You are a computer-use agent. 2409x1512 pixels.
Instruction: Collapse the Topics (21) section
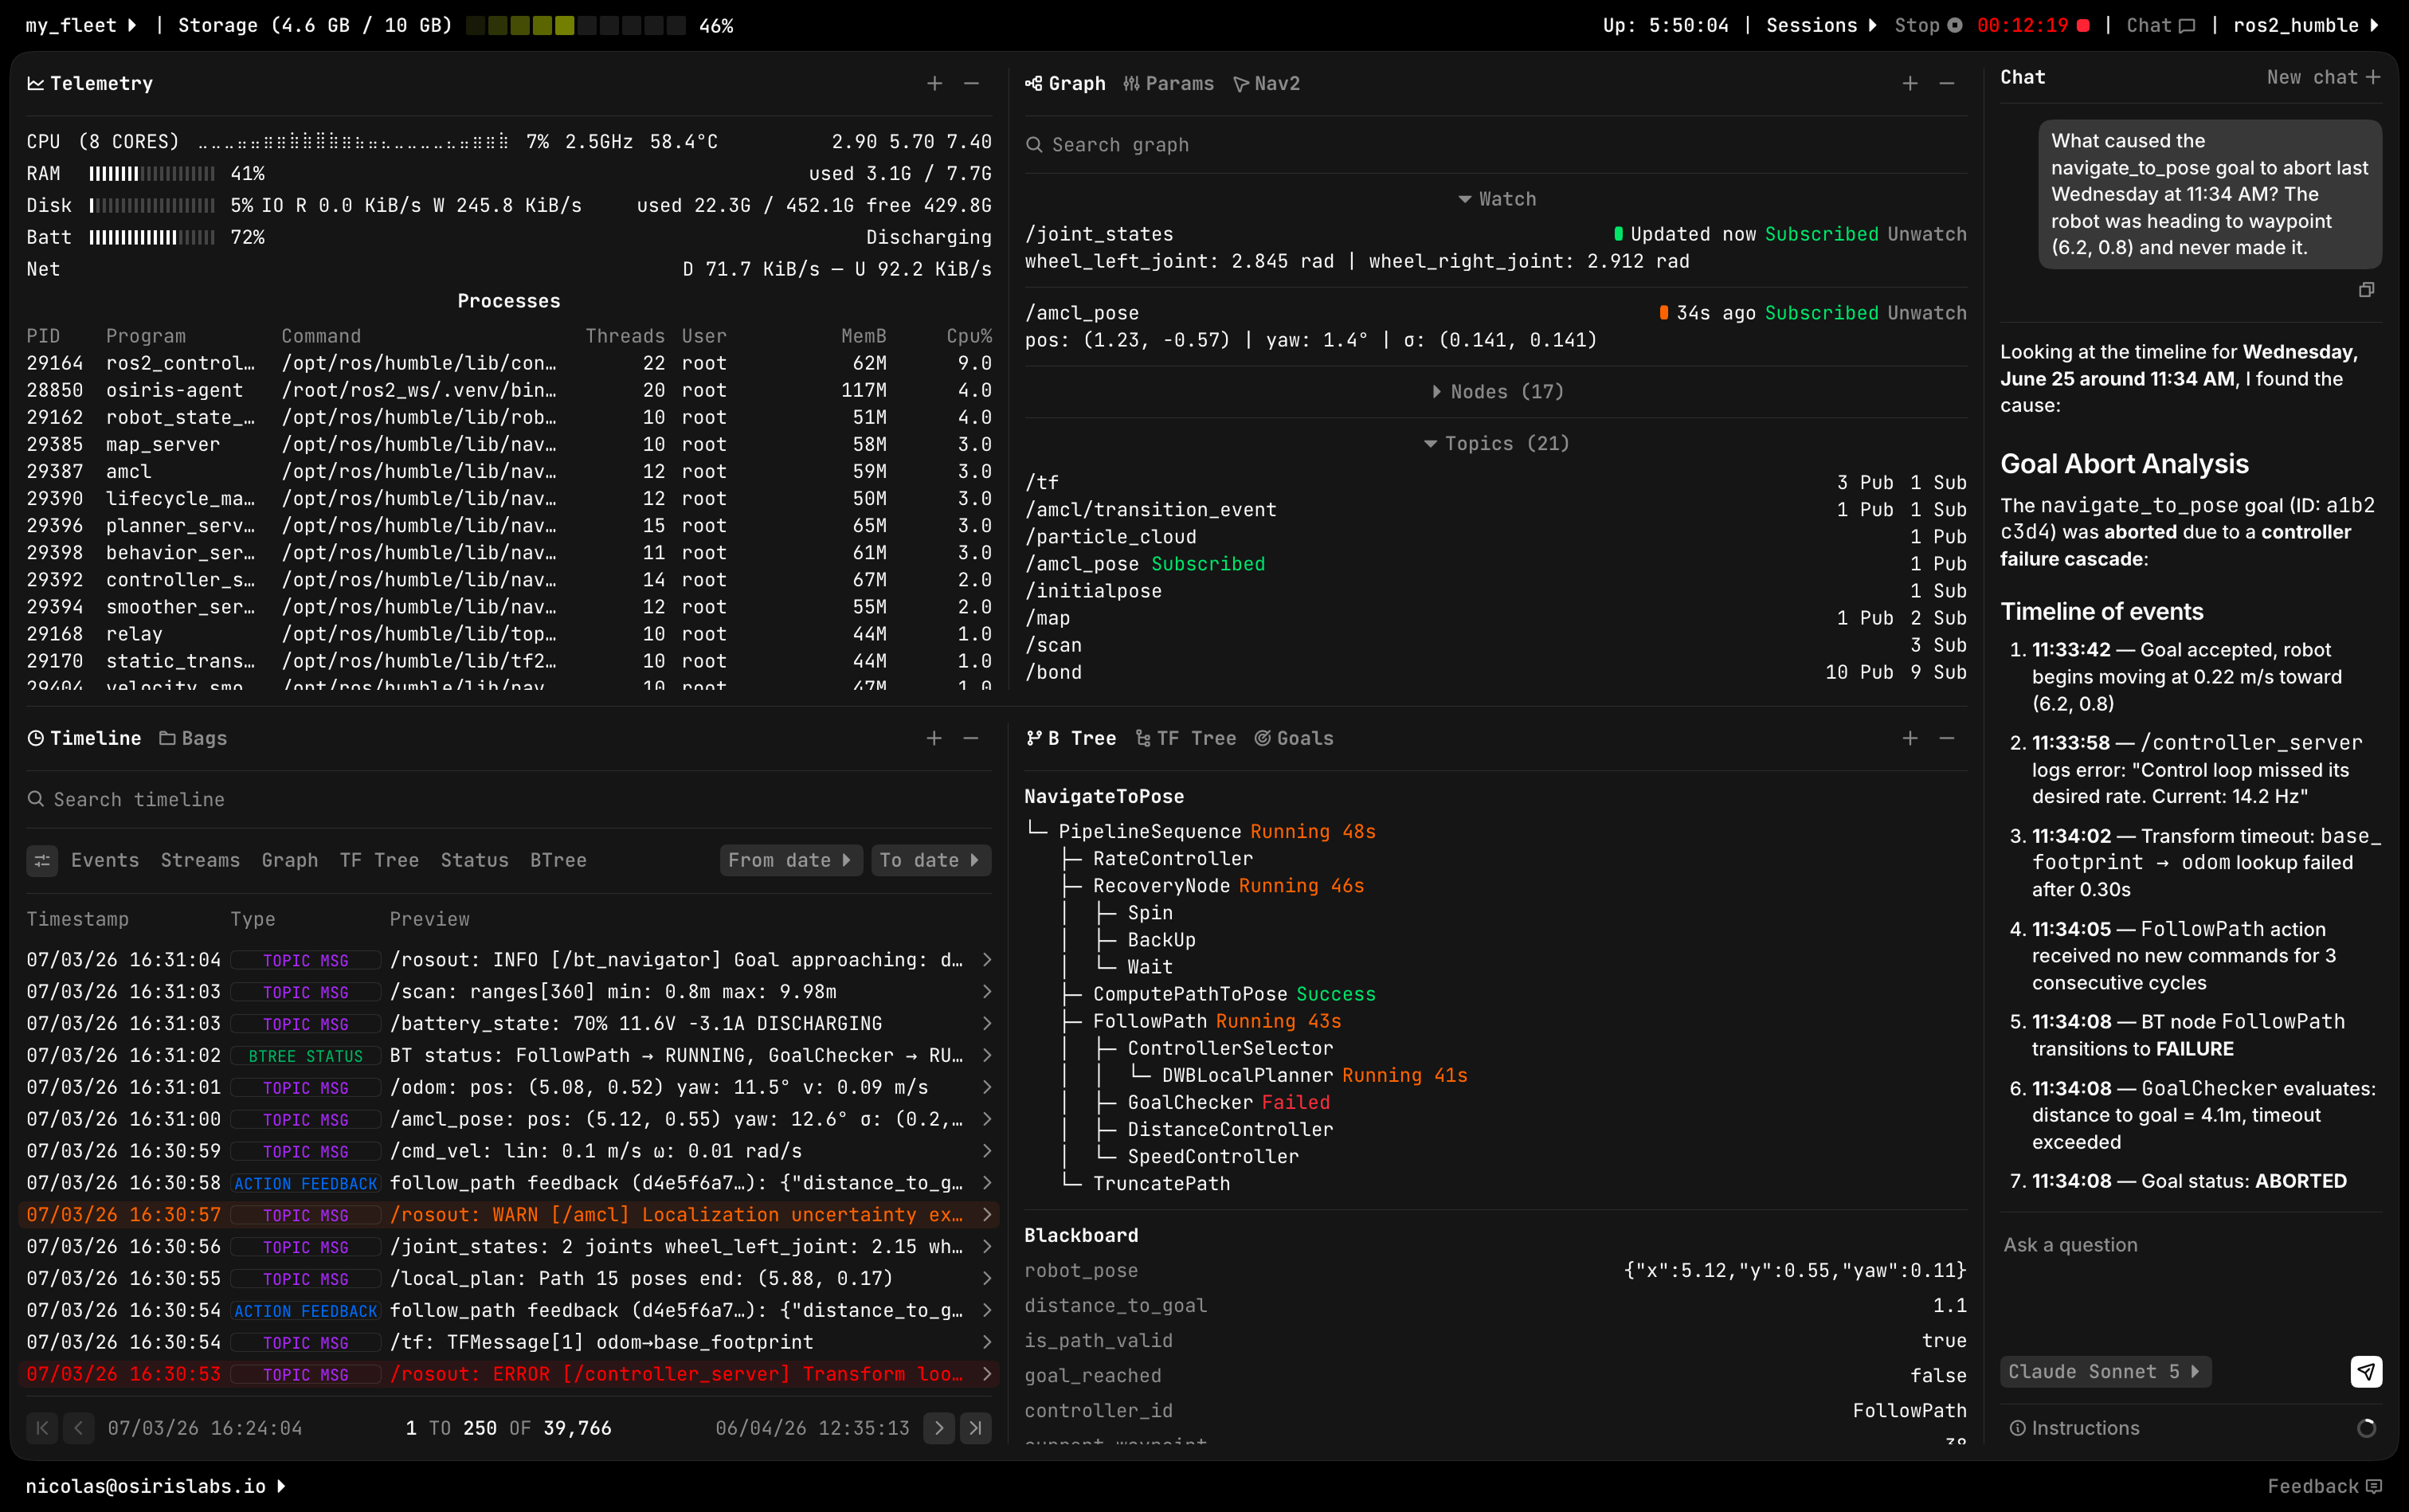click(1496, 444)
